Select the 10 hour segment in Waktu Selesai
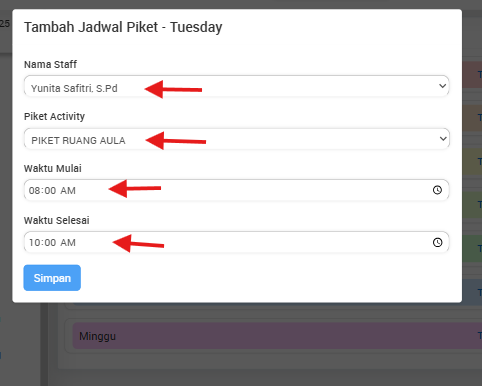The height and width of the screenshot is (386, 482). coord(34,242)
